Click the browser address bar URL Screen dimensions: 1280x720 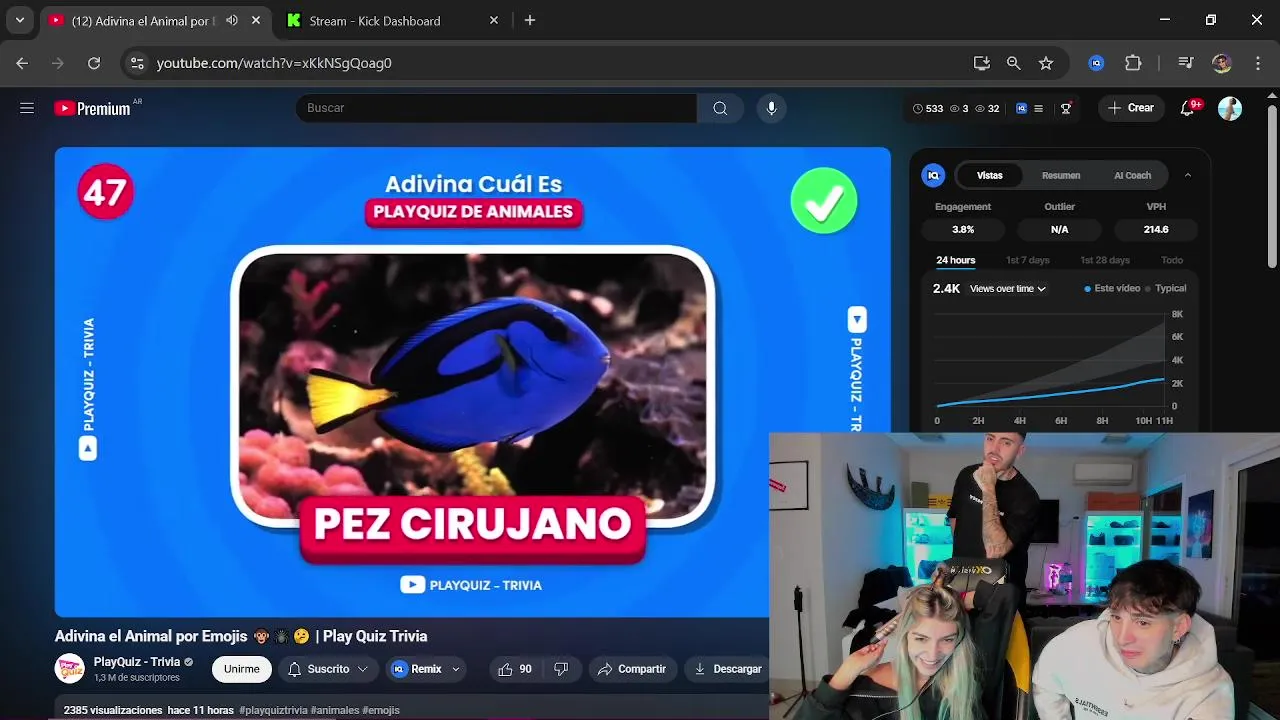(x=274, y=63)
